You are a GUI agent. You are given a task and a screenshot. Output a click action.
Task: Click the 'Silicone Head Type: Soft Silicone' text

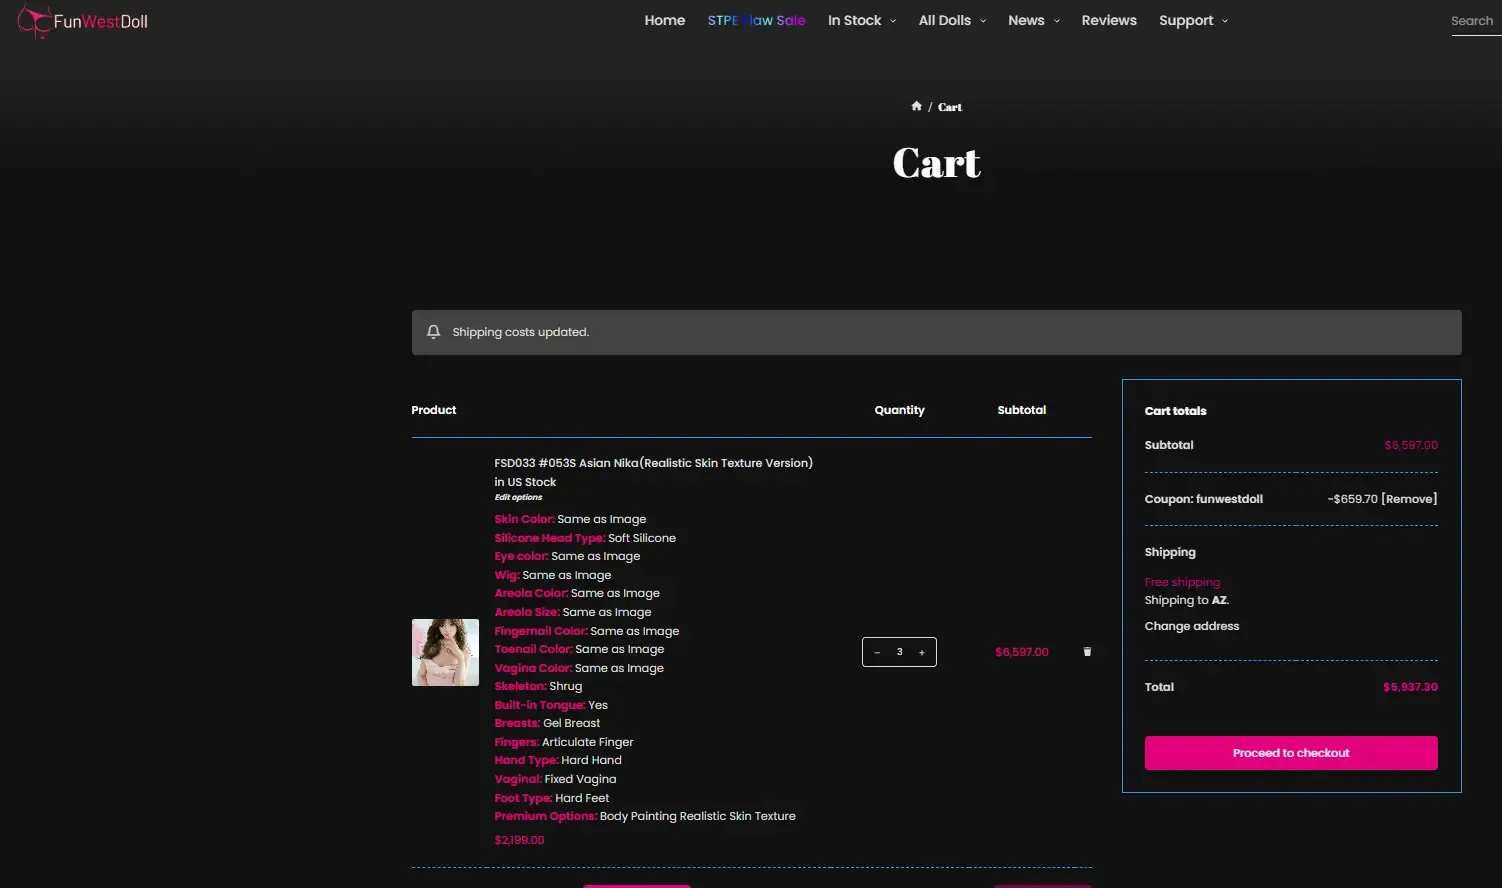[585, 538]
